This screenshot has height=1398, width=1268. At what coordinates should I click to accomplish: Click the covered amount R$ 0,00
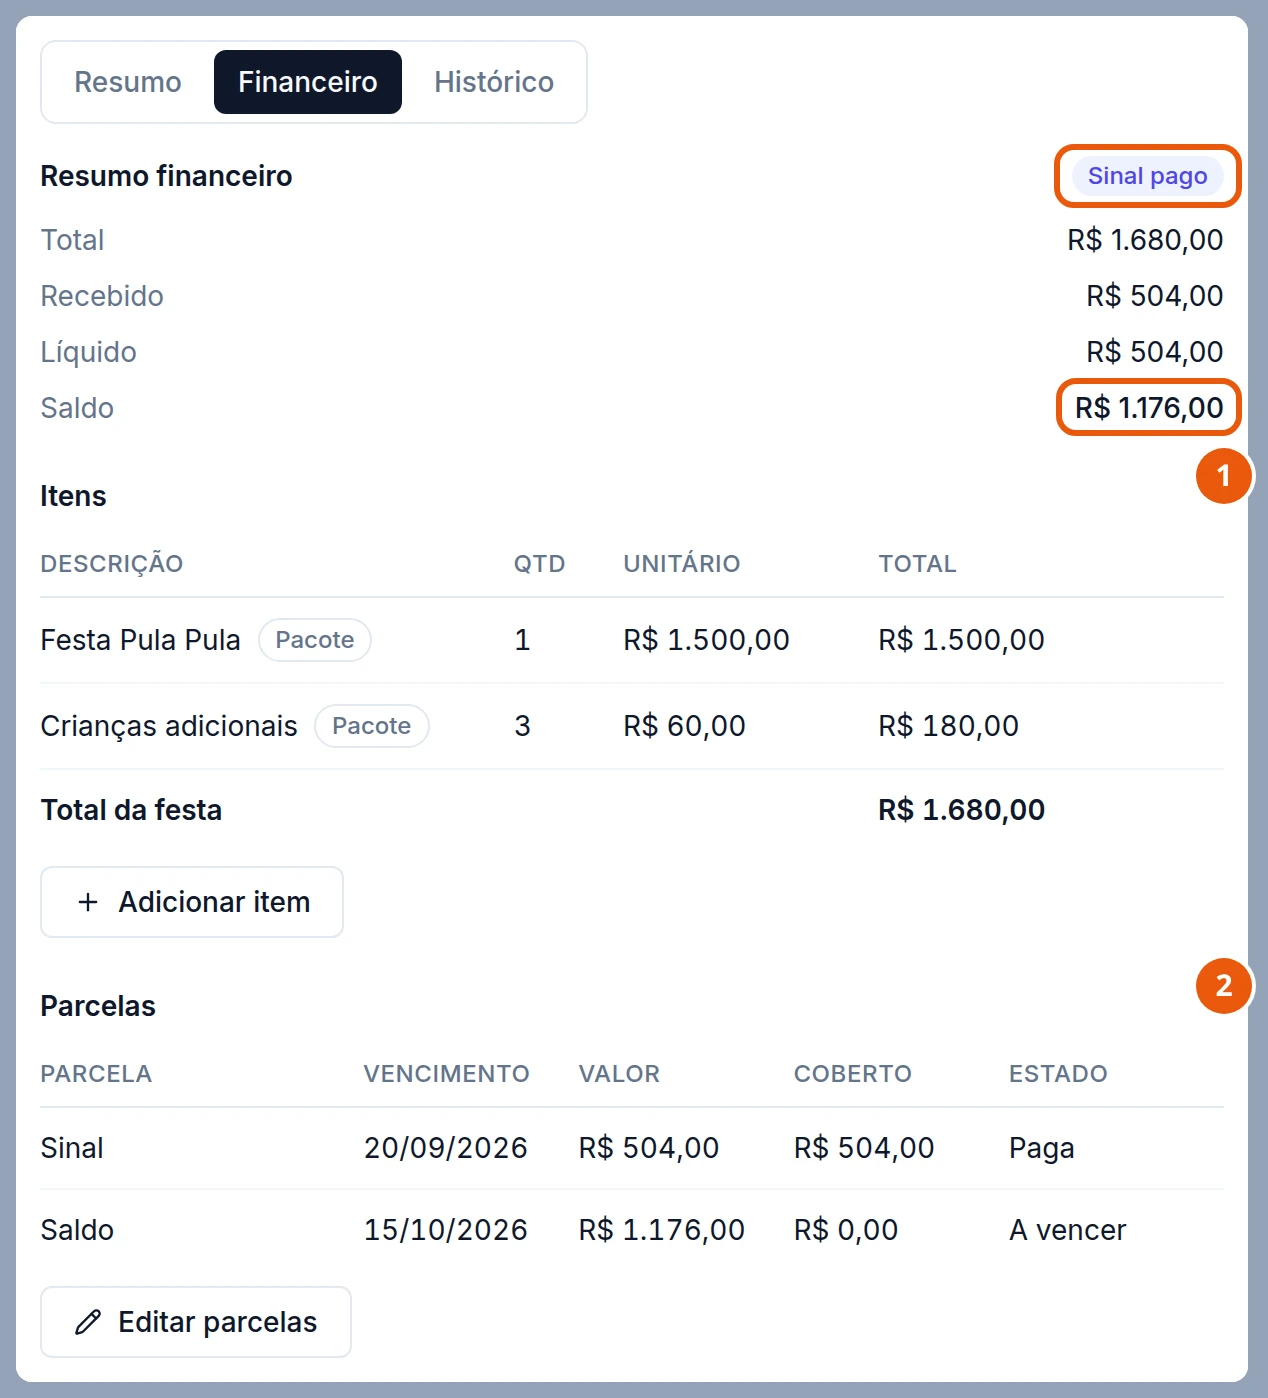846,1230
